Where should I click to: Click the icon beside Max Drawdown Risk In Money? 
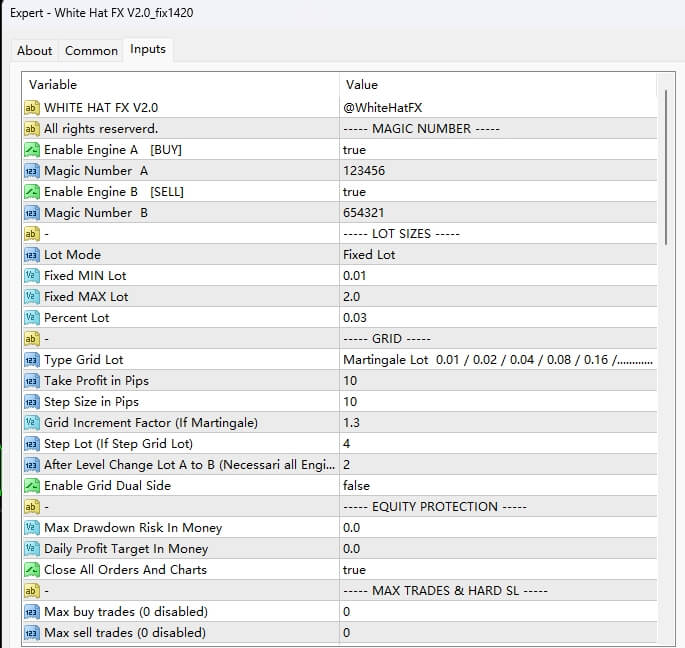(31, 528)
